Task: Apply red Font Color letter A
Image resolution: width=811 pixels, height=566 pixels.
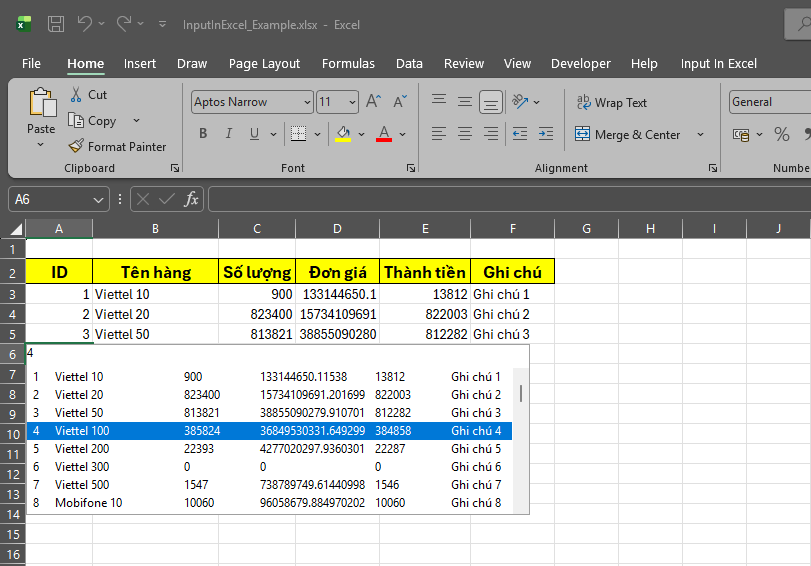Action: pos(384,133)
